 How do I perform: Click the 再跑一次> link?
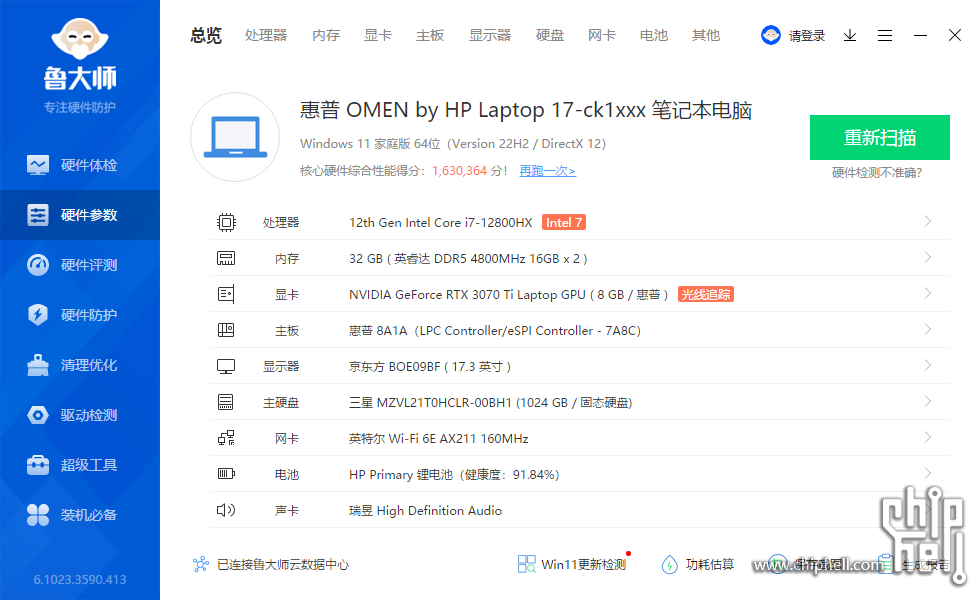(548, 171)
